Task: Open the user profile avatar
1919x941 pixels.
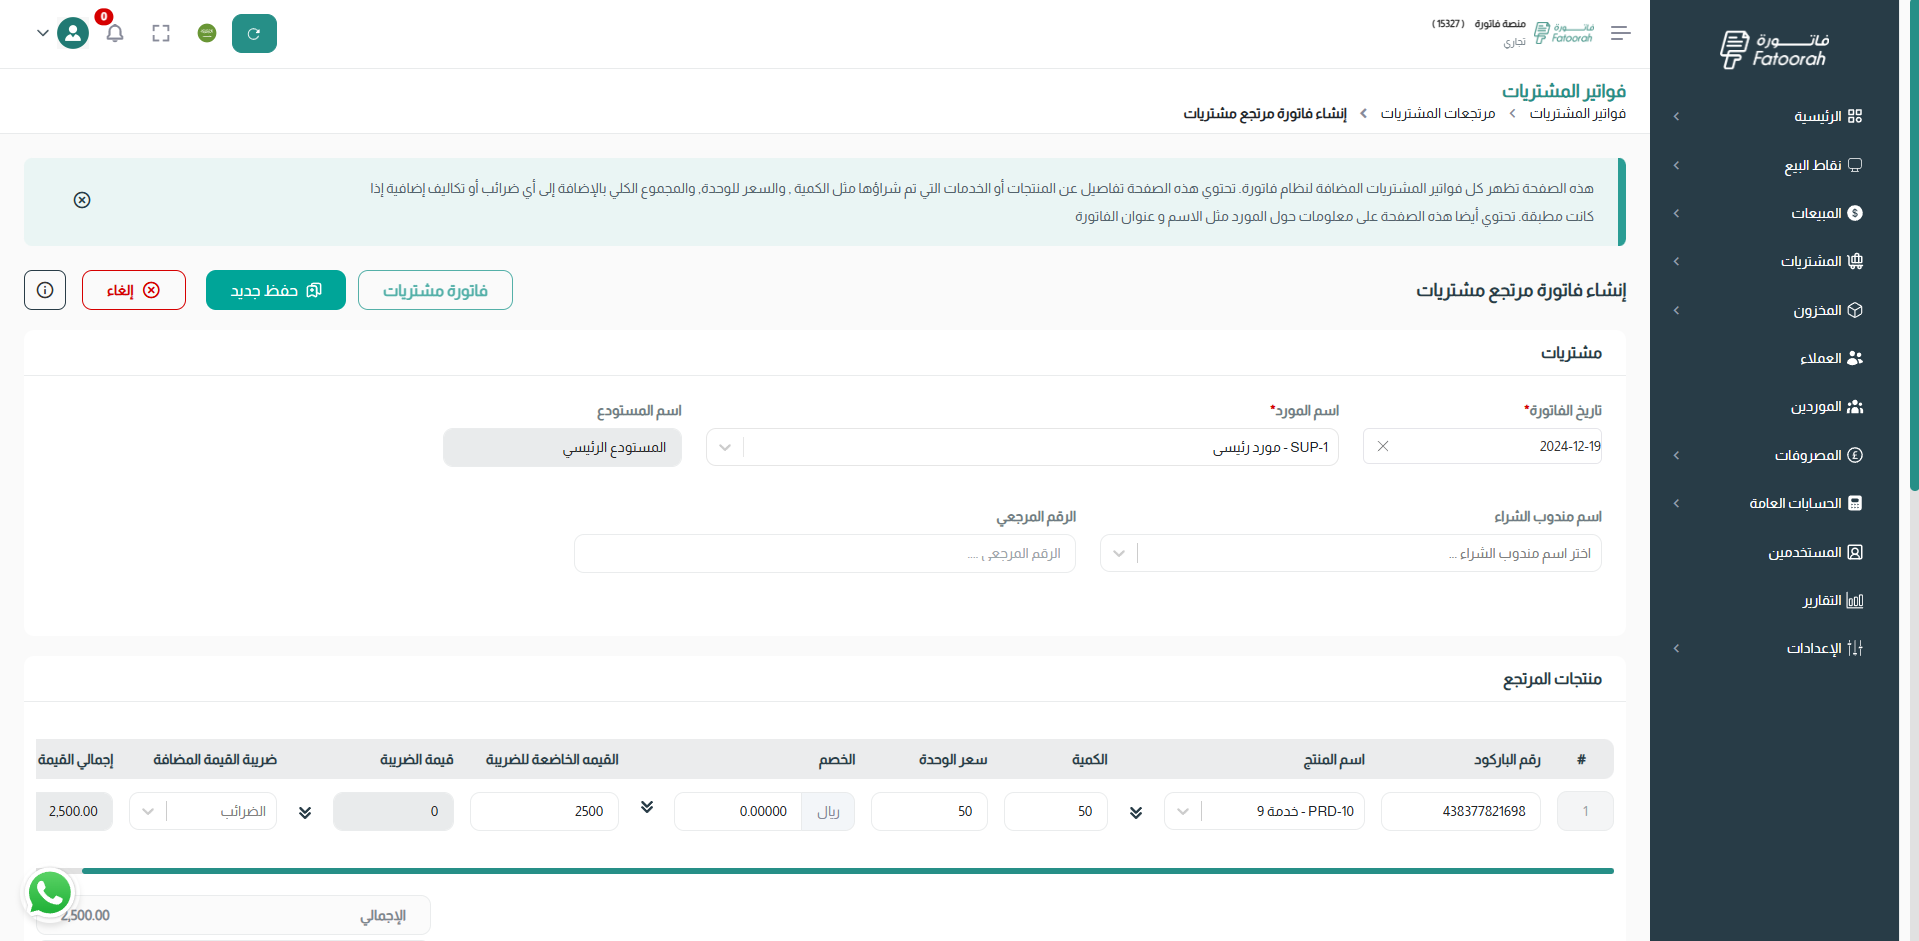Action: click(73, 33)
